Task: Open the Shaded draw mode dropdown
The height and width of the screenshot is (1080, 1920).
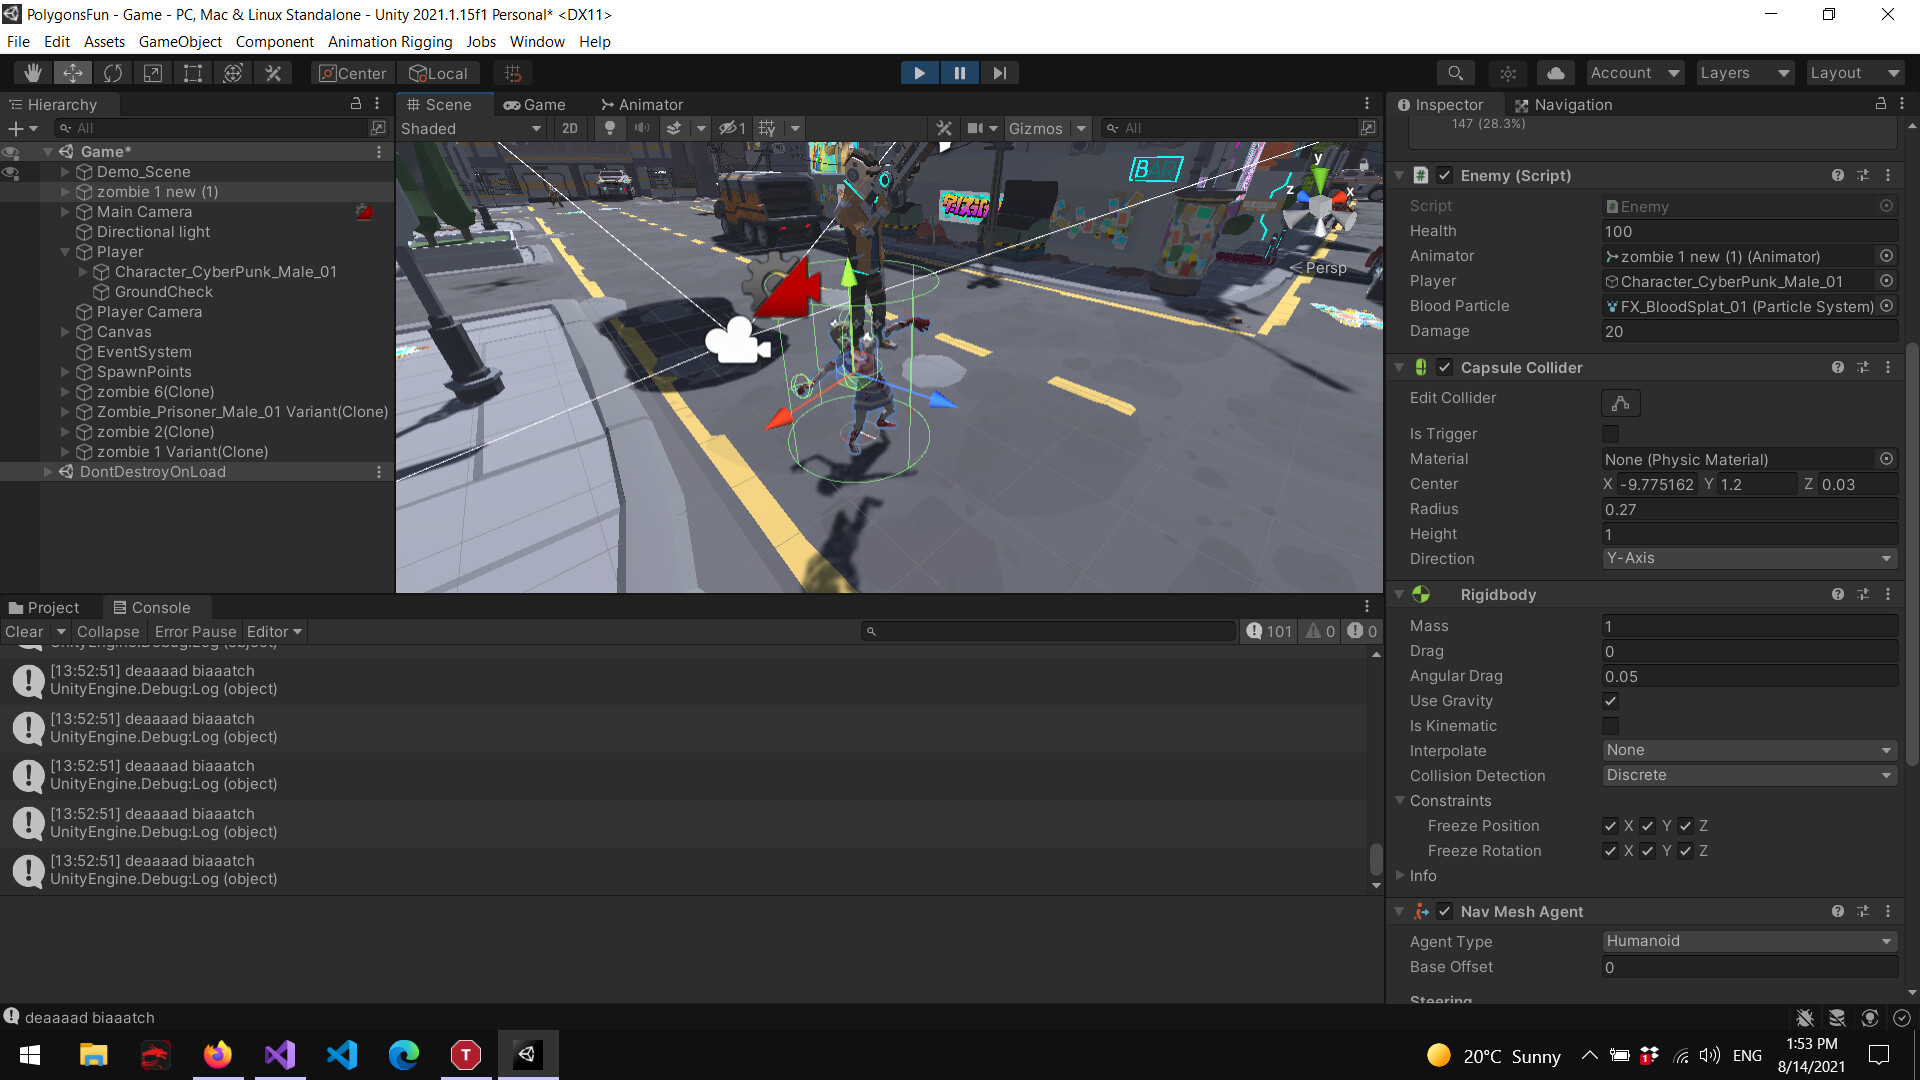Action: 470,128
